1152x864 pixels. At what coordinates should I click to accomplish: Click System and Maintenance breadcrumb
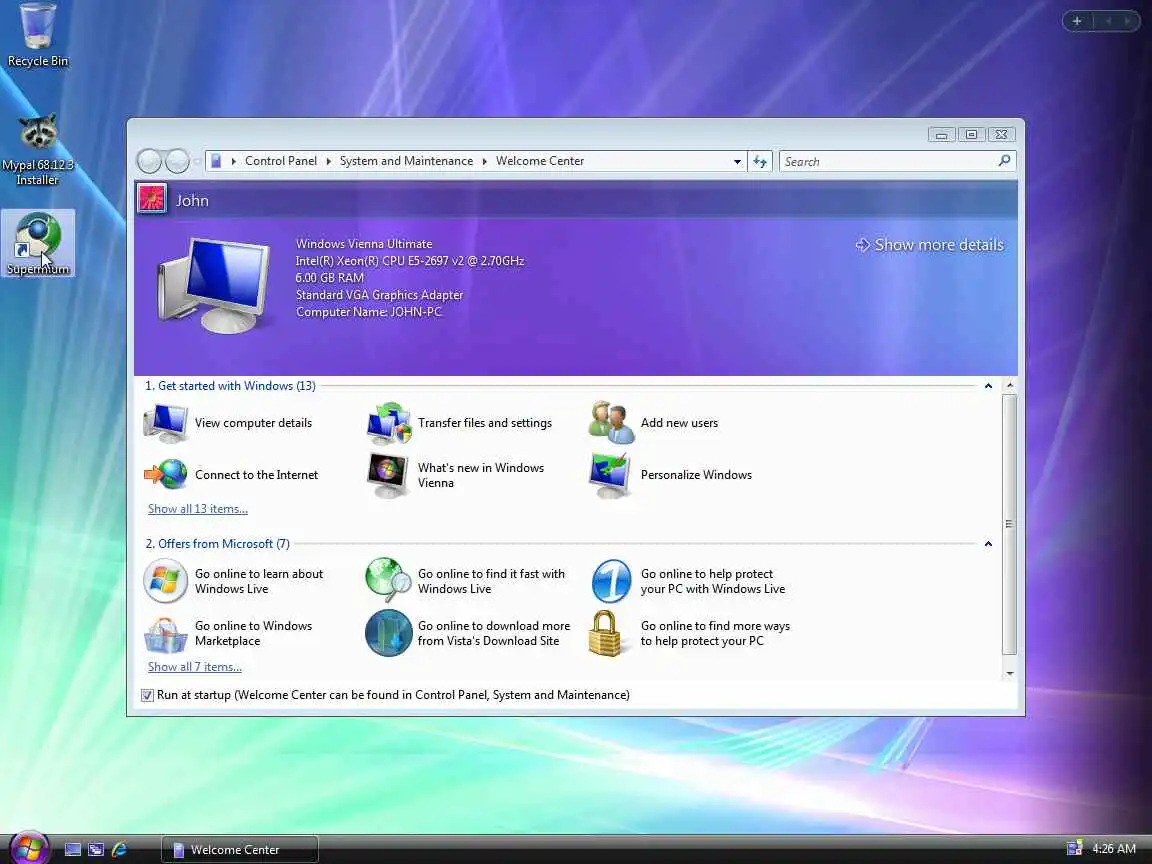tap(406, 161)
